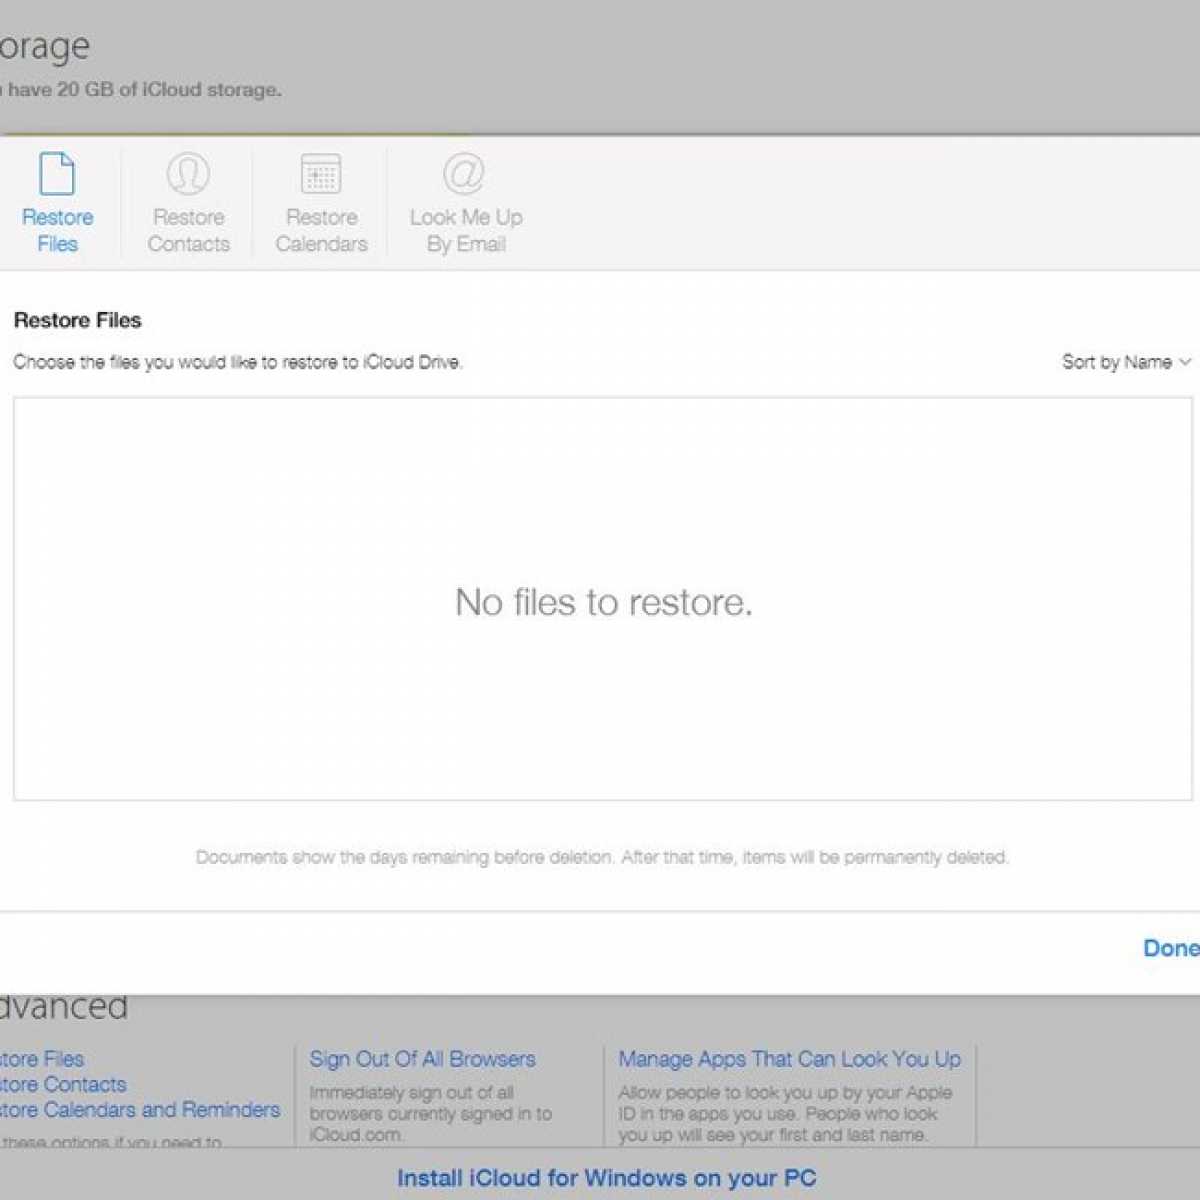The image size is (1200, 1200).
Task: Click the Restore Files link under Advanced
Action: 42,1059
